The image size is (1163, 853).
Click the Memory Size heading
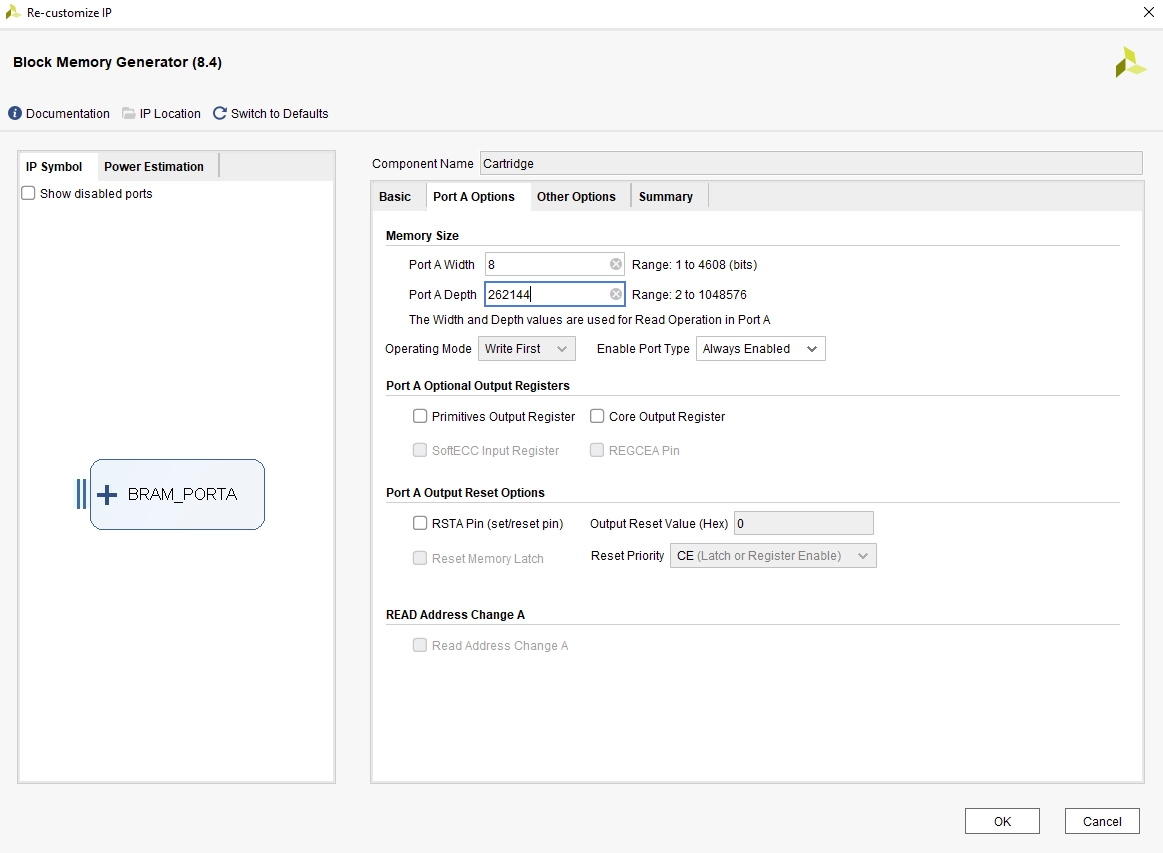click(x=422, y=236)
